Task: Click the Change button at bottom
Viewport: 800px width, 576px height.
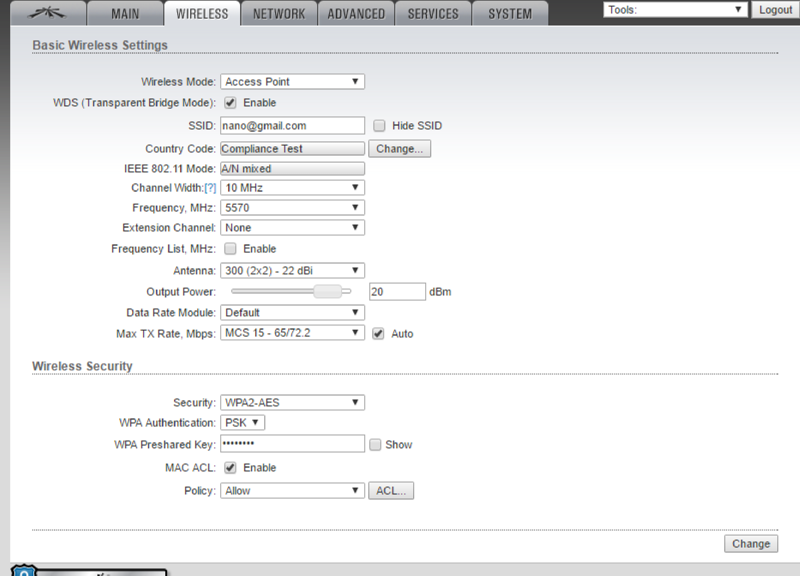Action: [751, 544]
